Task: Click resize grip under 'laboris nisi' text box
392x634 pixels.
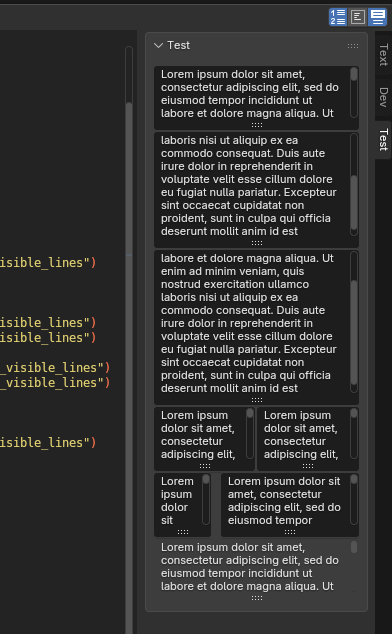Action: click(256, 243)
